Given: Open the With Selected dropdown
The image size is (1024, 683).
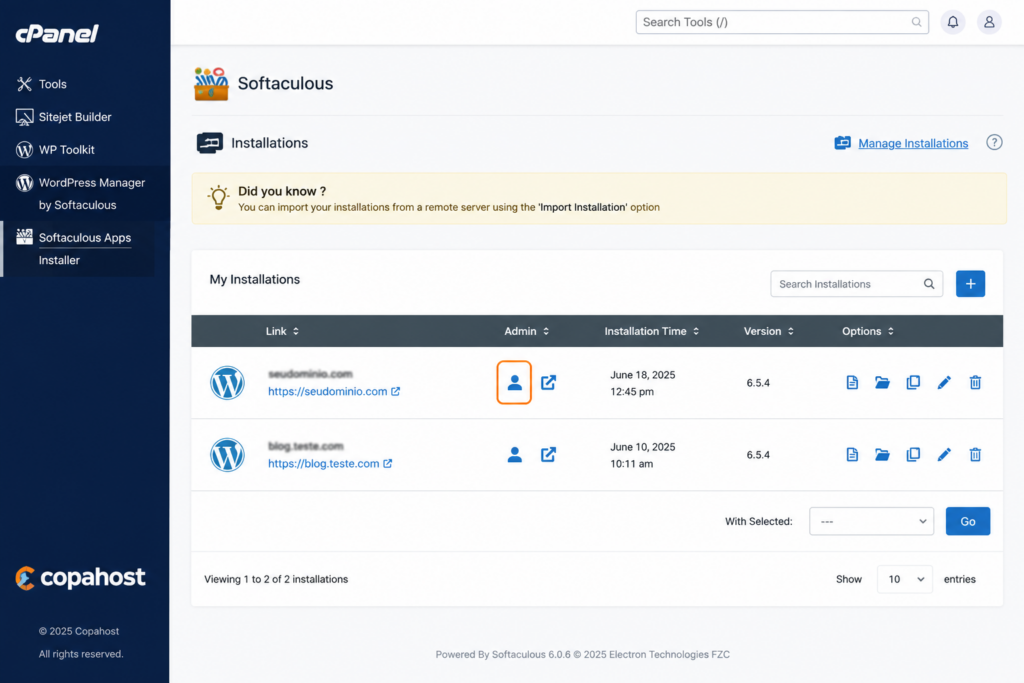Looking at the screenshot, I should (x=871, y=521).
